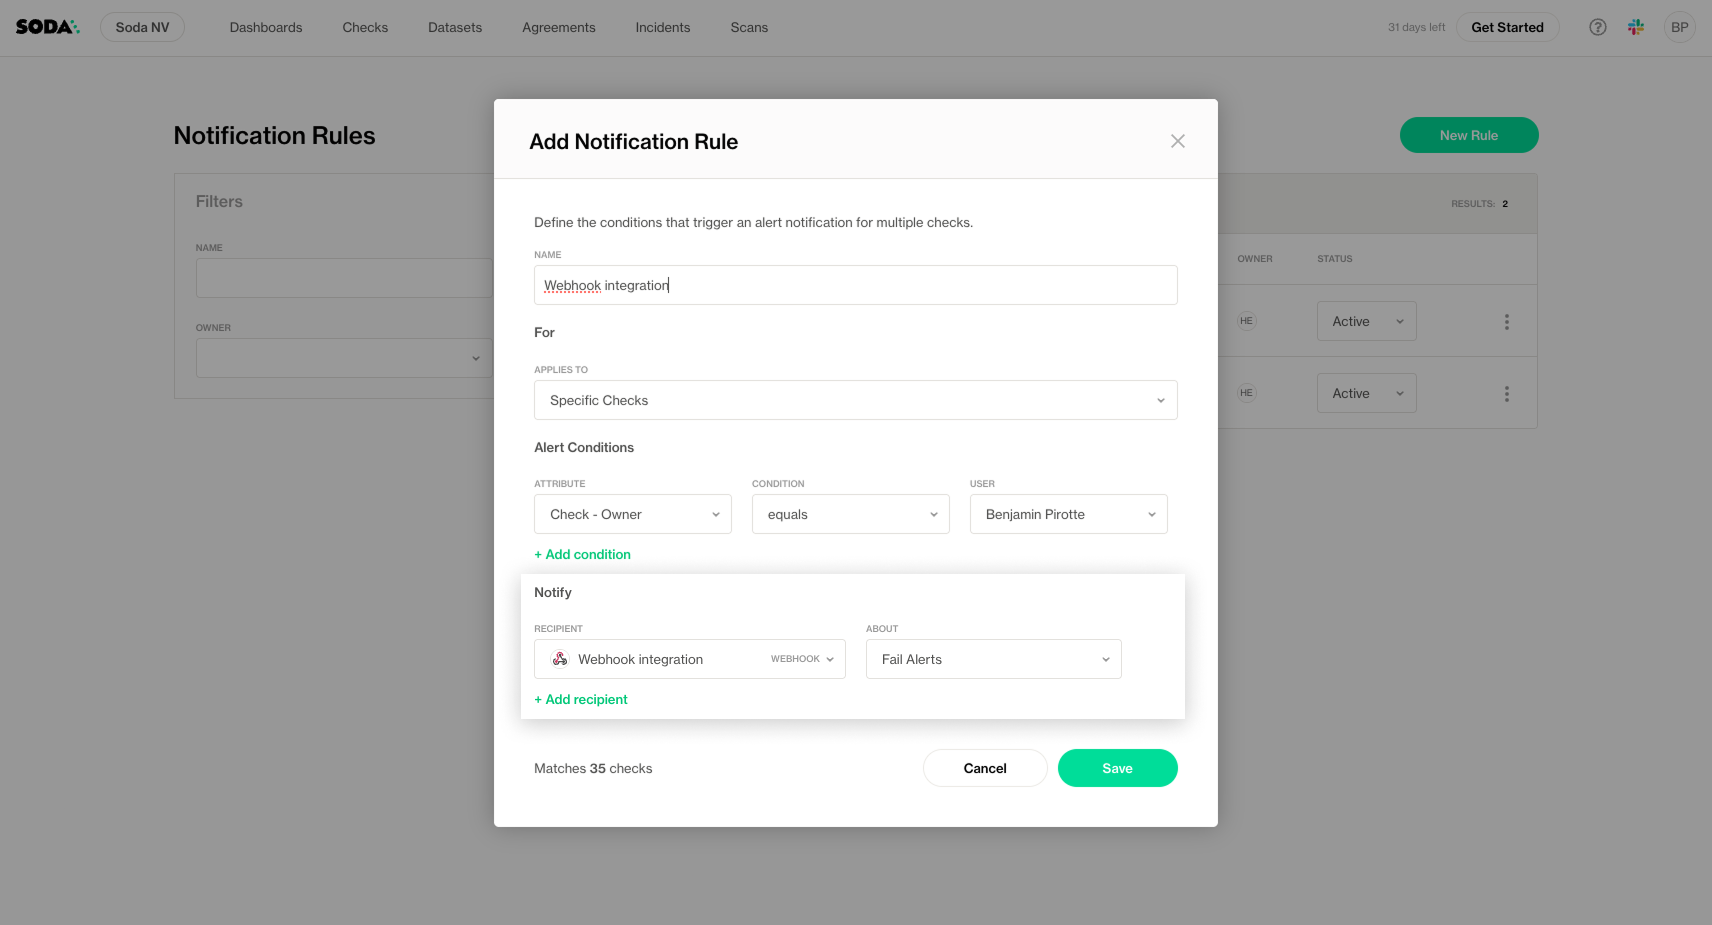Open the Fail Alerts about dropdown
Image resolution: width=1712 pixels, height=925 pixels.
click(x=993, y=659)
